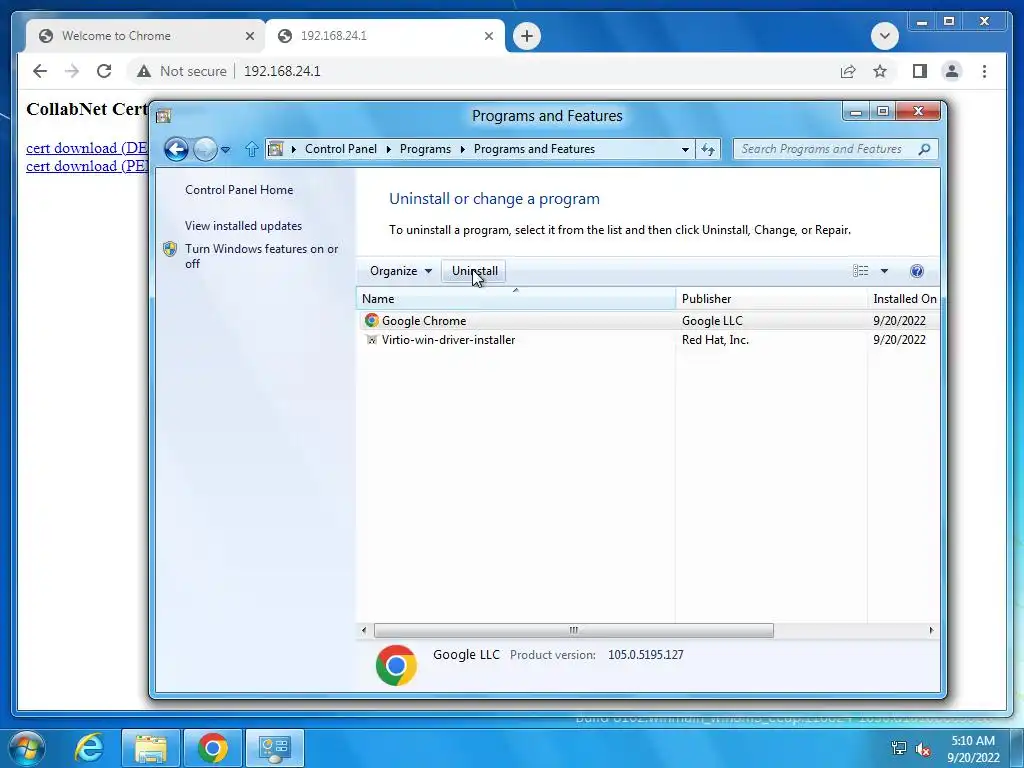Click muted volume icon in tray
This screenshot has width=1024, height=768.
coord(923,748)
